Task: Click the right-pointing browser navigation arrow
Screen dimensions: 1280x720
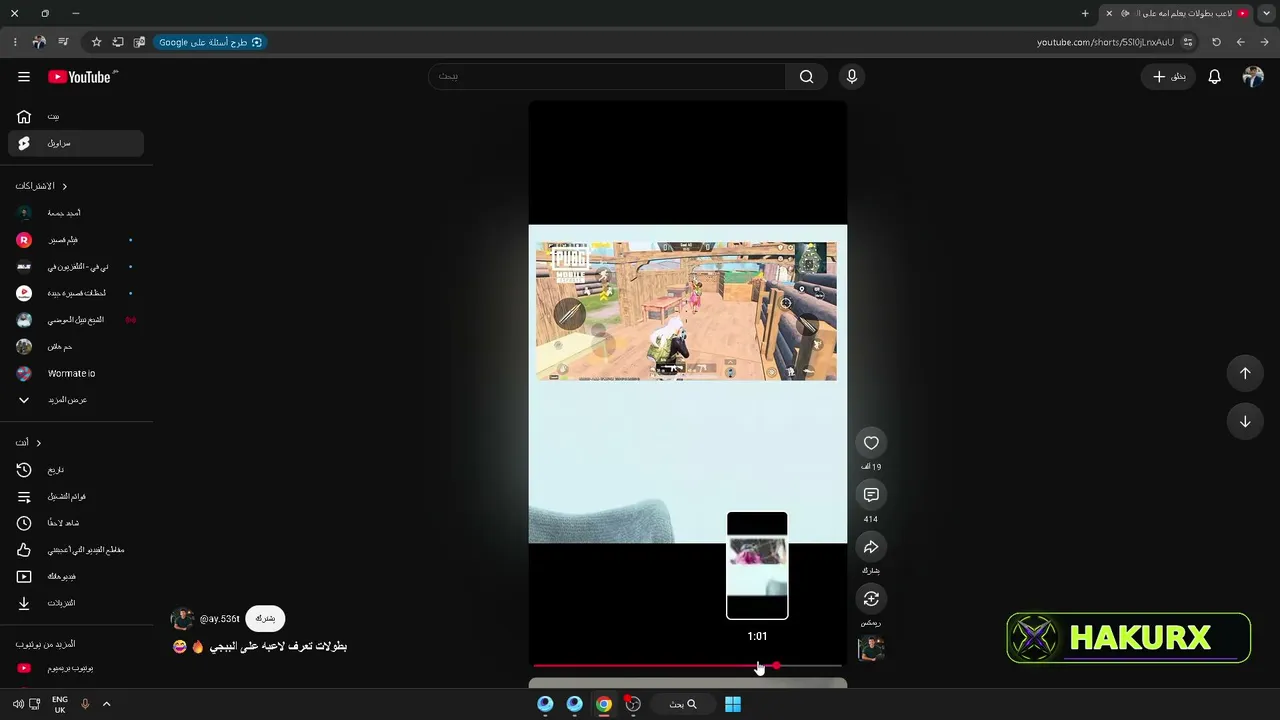Action: click(1264, 42)
